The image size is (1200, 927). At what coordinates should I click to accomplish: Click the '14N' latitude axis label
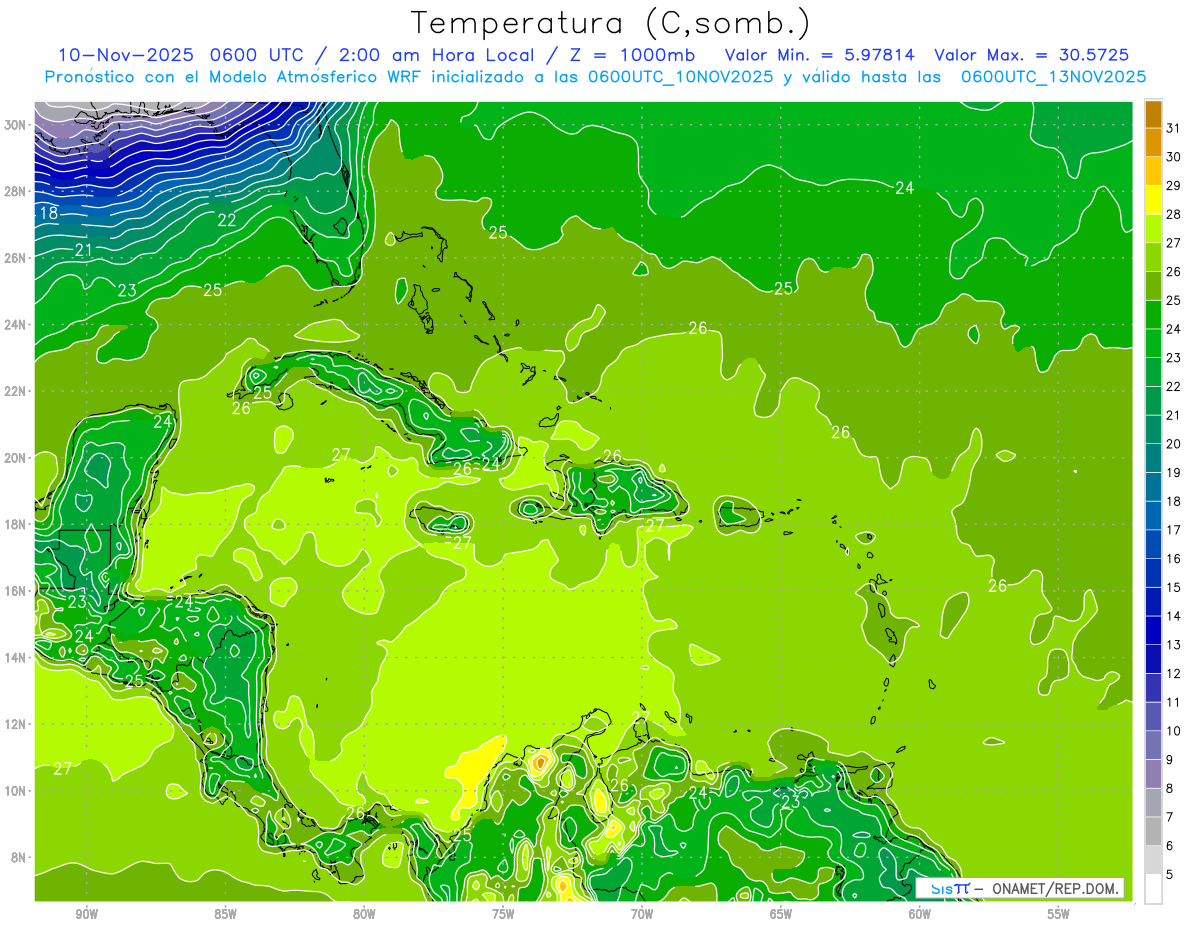(16, 658)
